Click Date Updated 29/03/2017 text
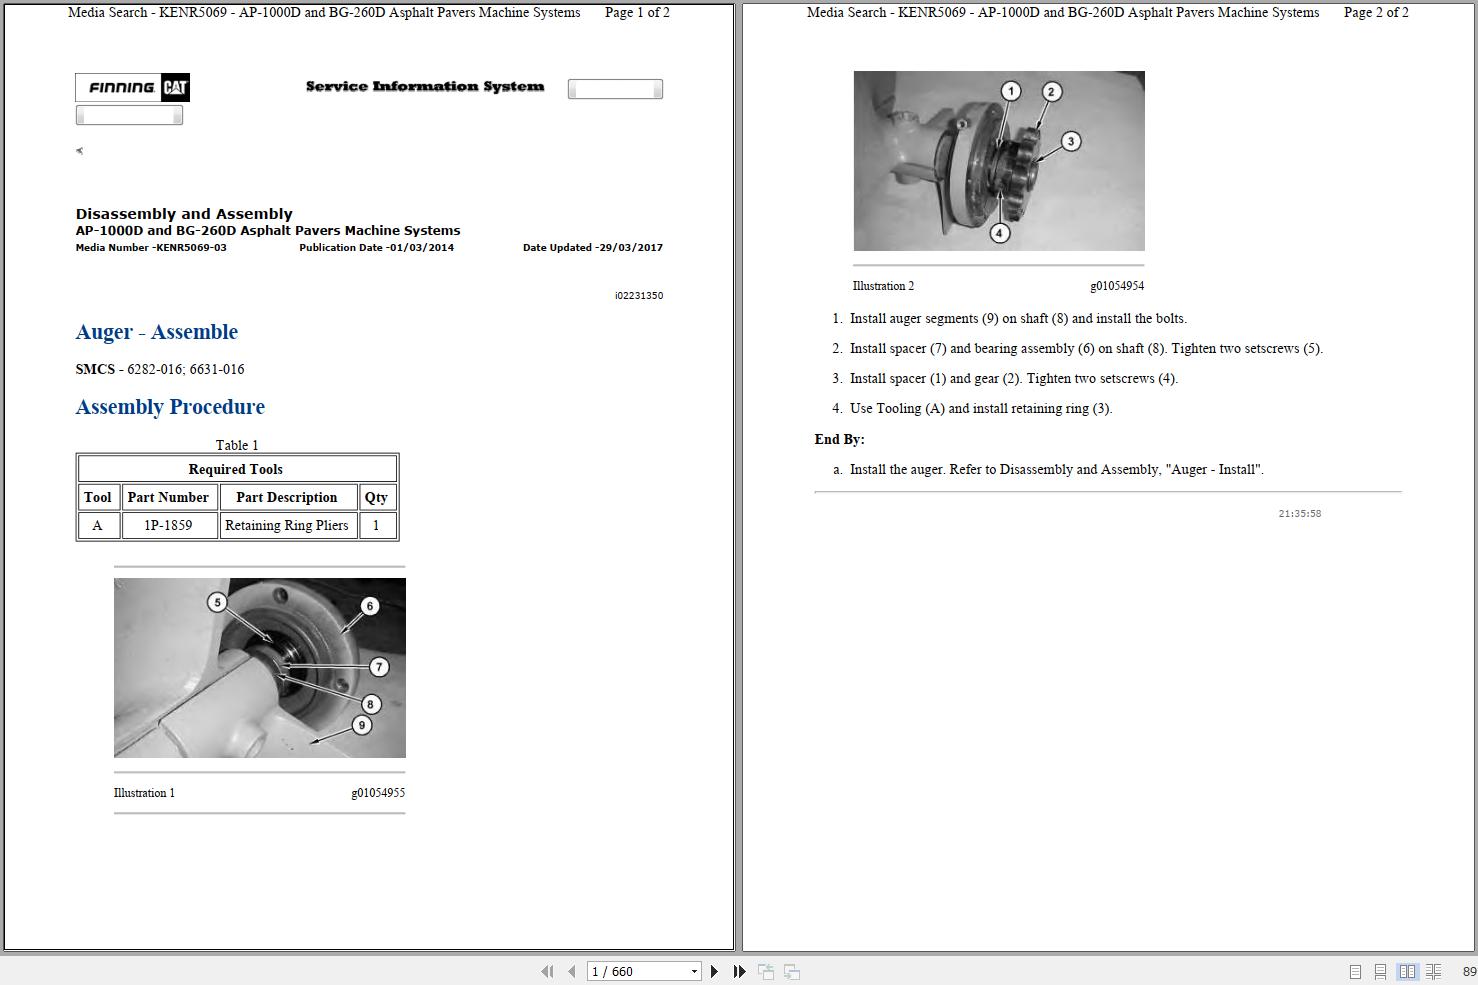 [593, 247]
